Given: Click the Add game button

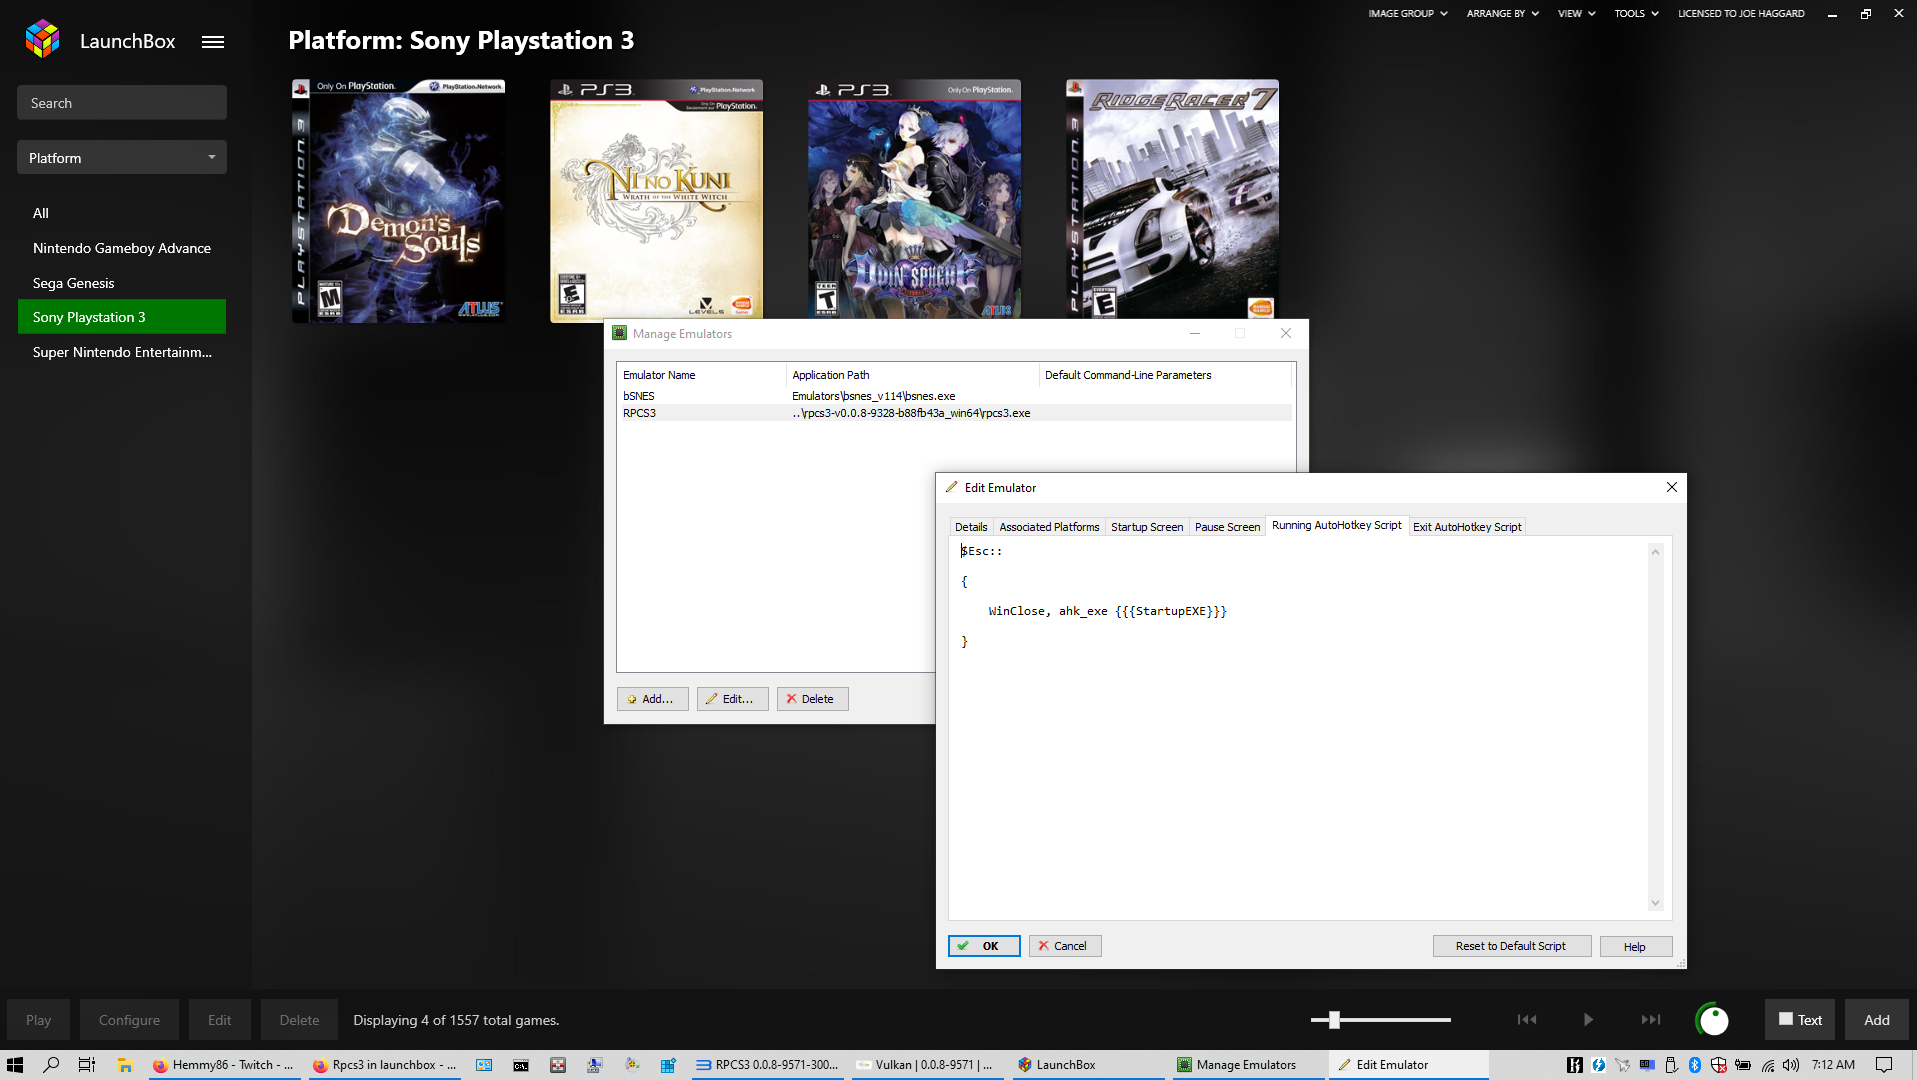Looking at the screenshot, I should tap(1877, 1020).
